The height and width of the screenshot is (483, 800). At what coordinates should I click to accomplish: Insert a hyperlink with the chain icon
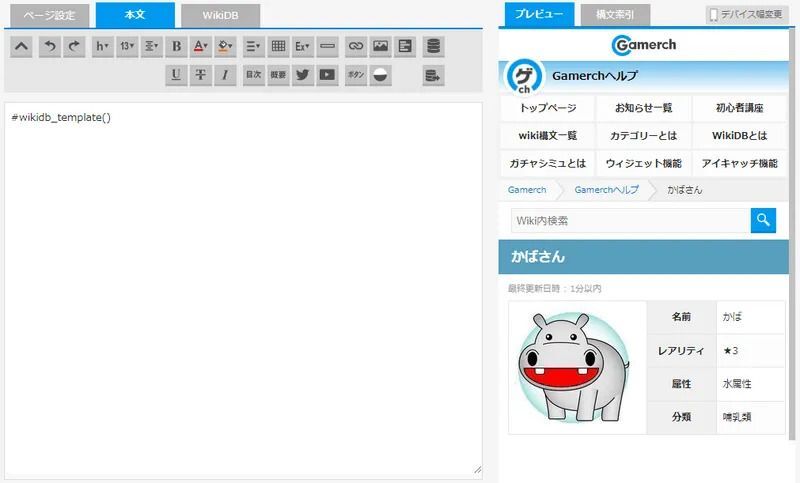click(x=355, y=46)
